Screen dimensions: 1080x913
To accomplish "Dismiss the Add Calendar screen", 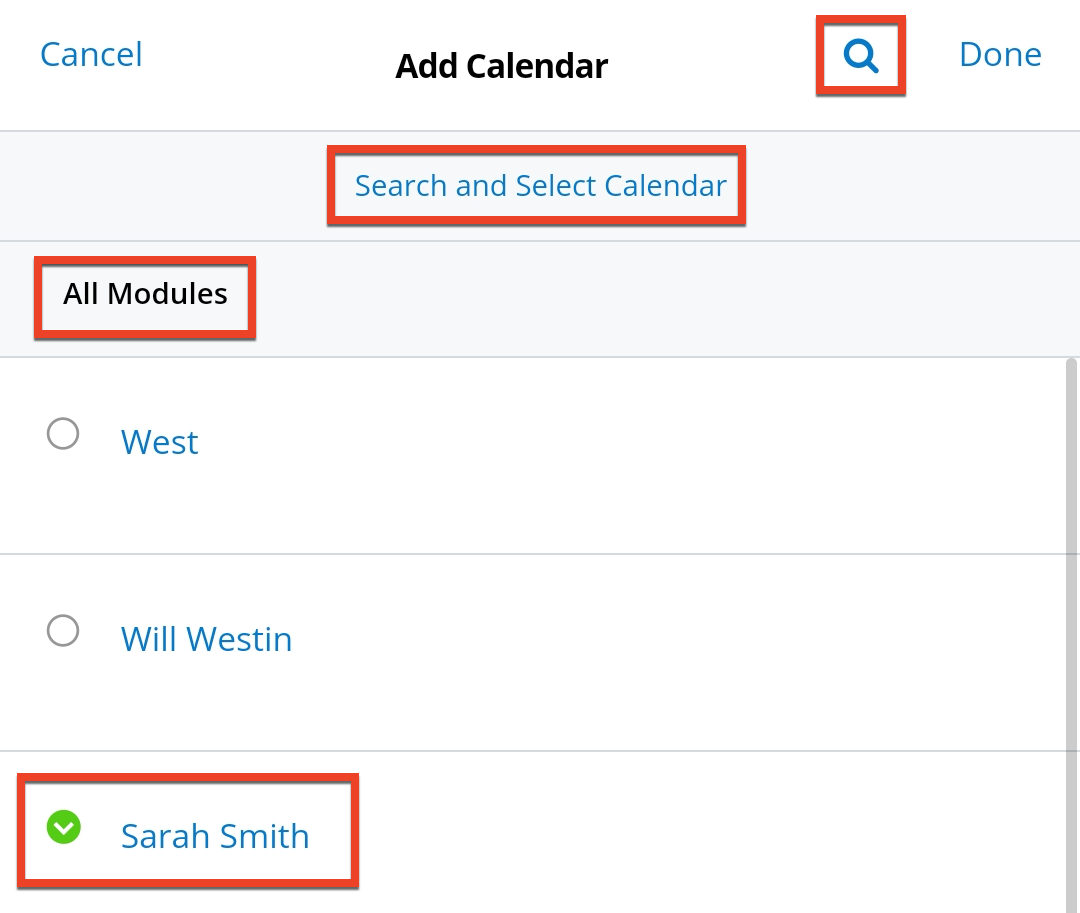I will click(x=90, y=54).
